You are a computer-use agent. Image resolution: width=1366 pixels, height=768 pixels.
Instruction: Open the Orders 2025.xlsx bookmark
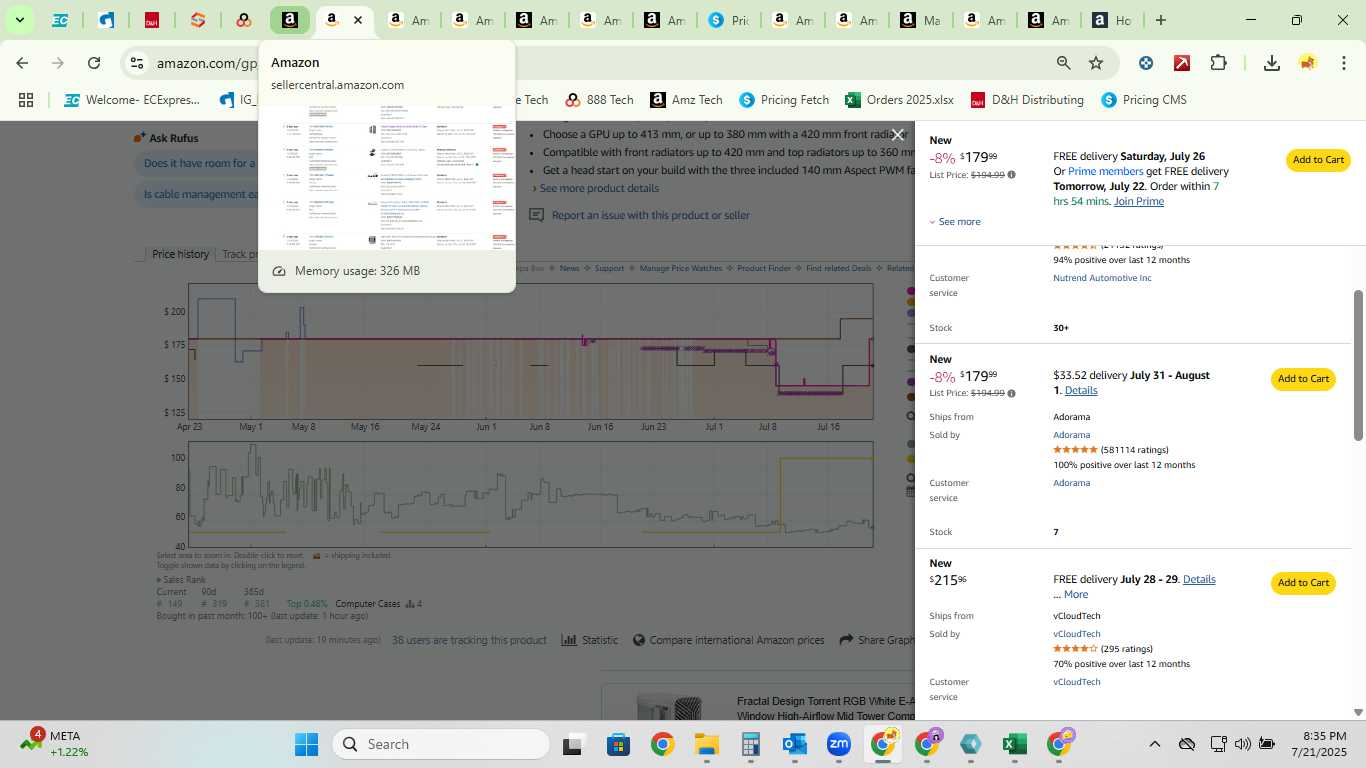(x=899, y=100)
